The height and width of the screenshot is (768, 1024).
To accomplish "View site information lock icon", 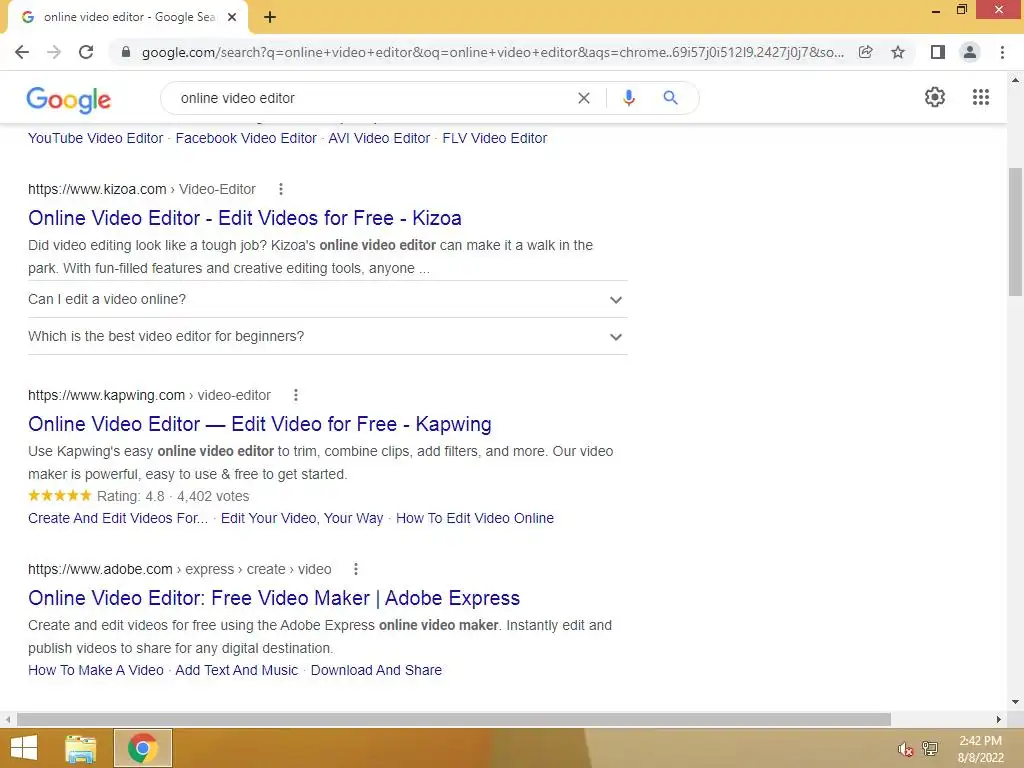I will pyautogui.click(x=126, y=52).
